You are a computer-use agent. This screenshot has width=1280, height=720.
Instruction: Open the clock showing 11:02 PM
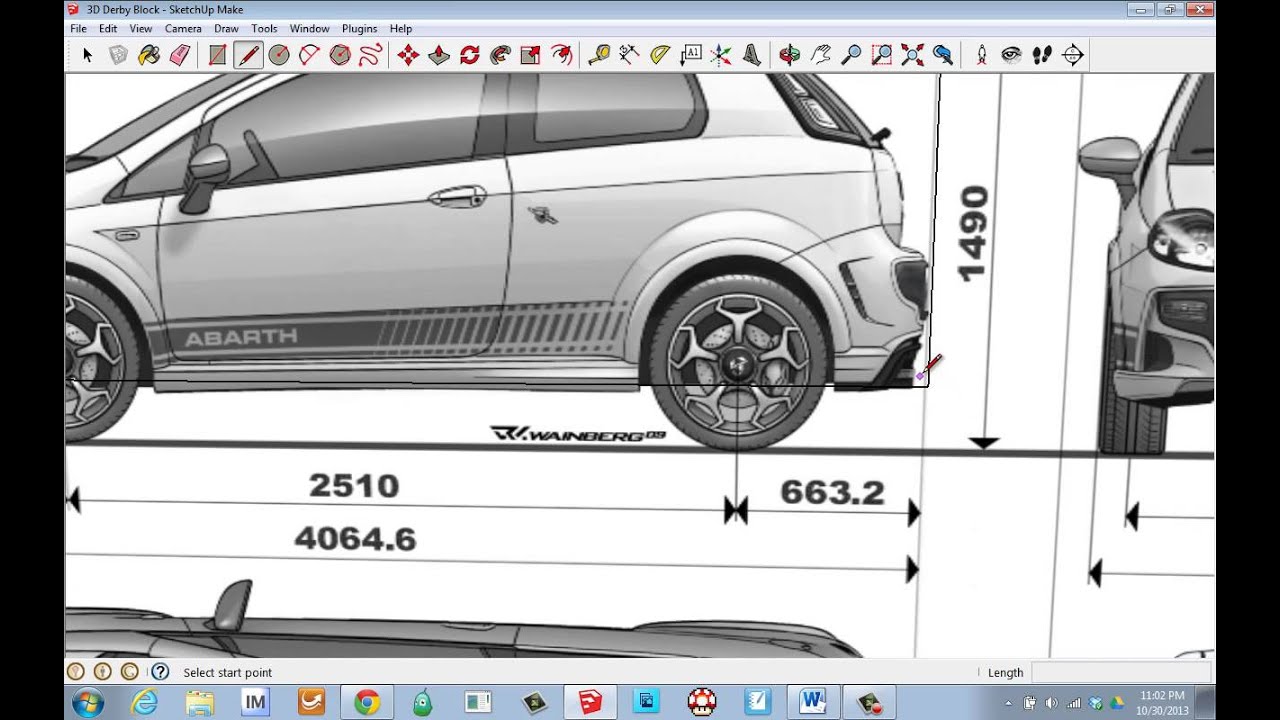[1162, 703]
